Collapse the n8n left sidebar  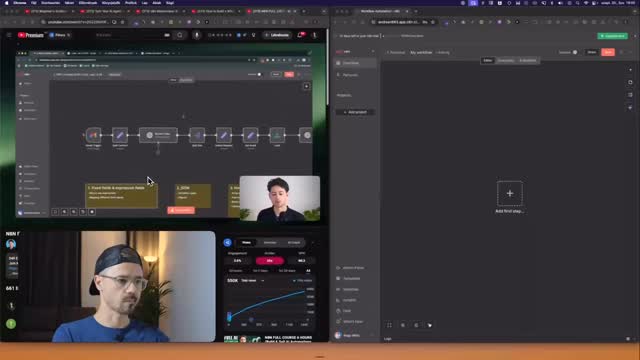[x=373, y=51]
